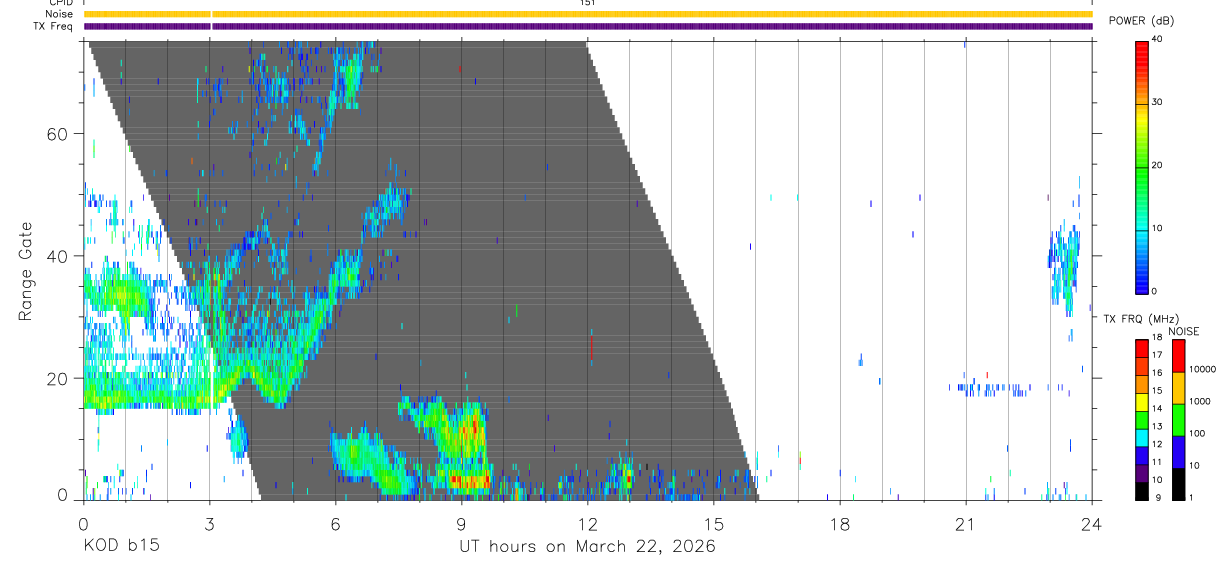Viewport: 1228px width, 567px height.
Task: Click the red top end of POWER color bar
Action: click(1141, 46)
